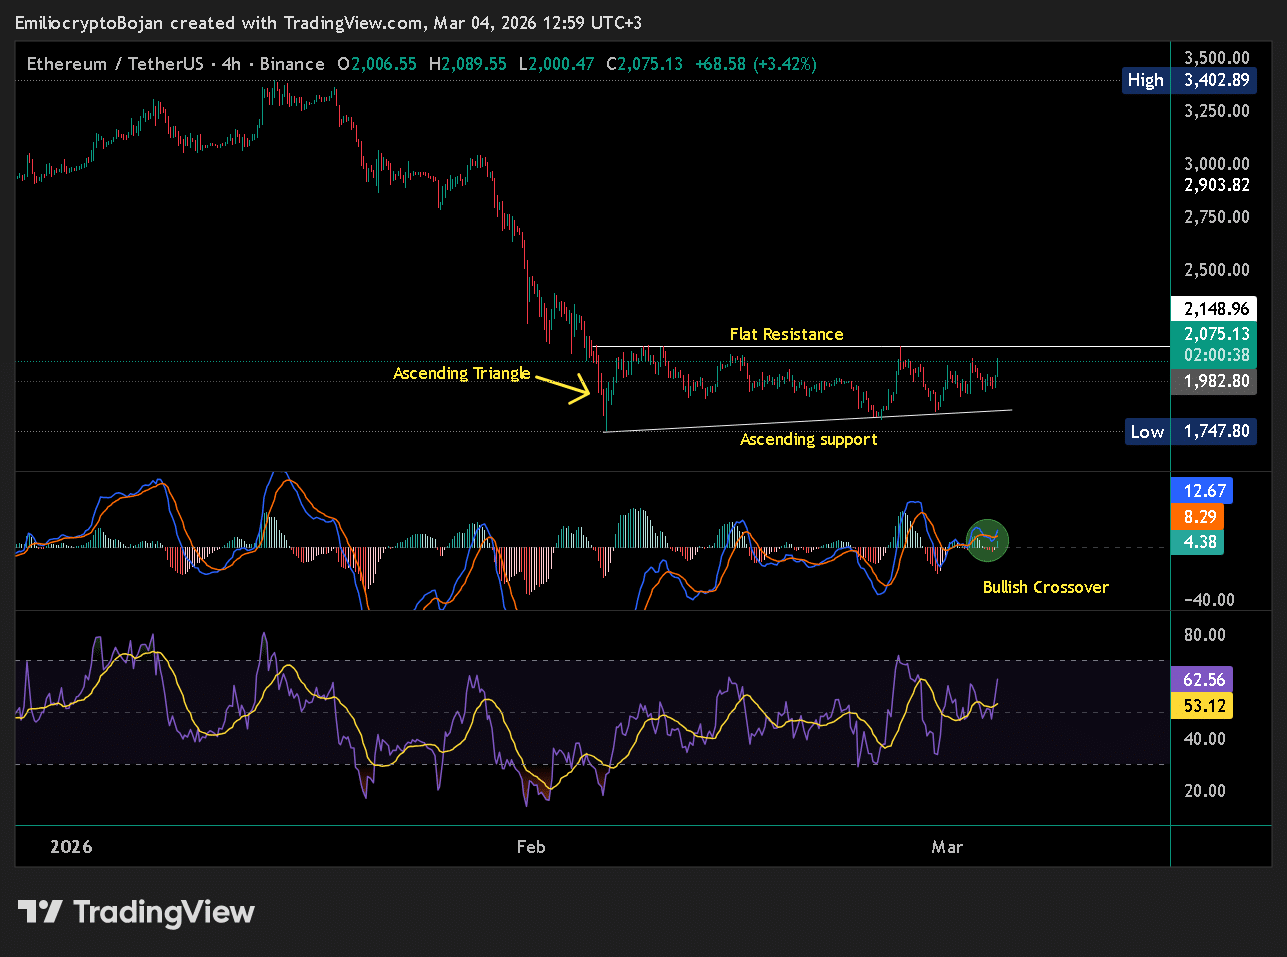Click the Flat Resistance annotation text
This screenshot has width=1287, height=957.
pos(786,333)
